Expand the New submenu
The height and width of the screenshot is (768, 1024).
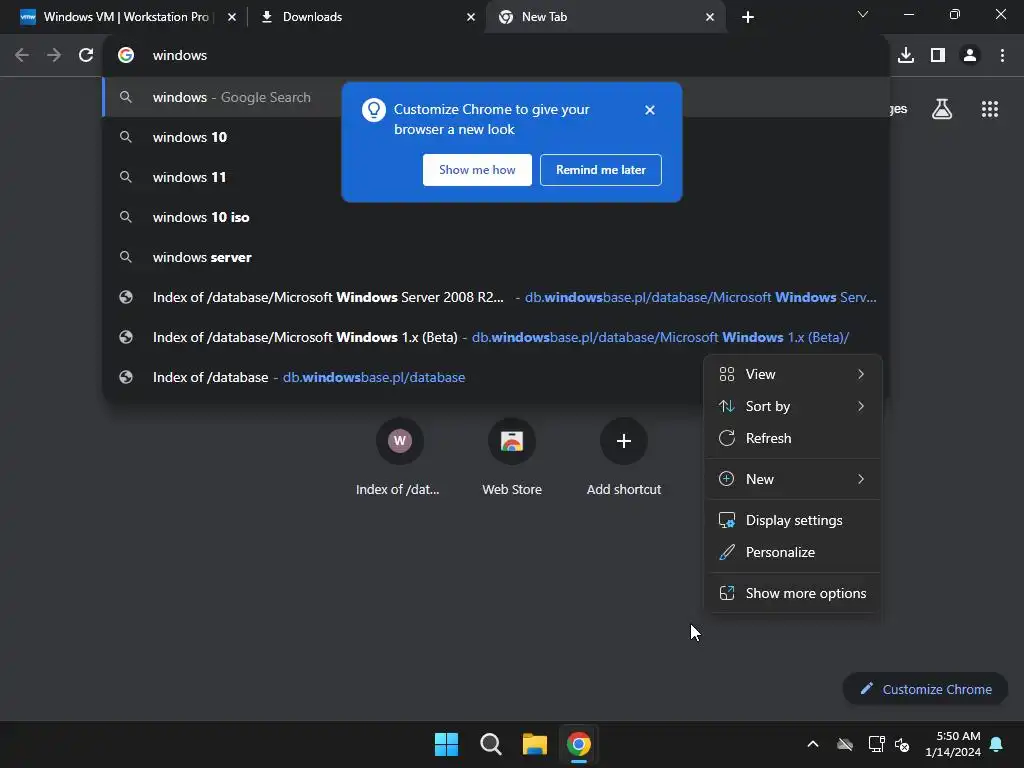pos(793,479)
